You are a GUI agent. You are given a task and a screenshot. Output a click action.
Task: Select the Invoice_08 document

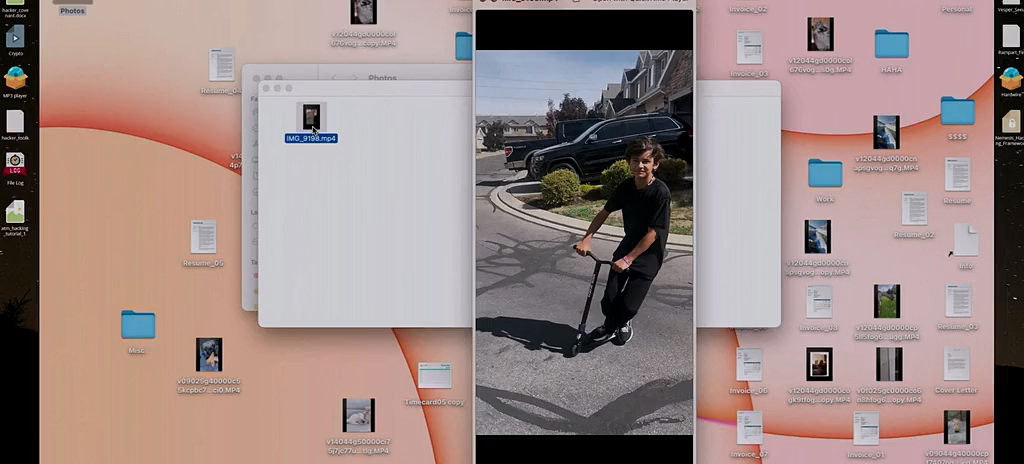click(x=818, y=301)
